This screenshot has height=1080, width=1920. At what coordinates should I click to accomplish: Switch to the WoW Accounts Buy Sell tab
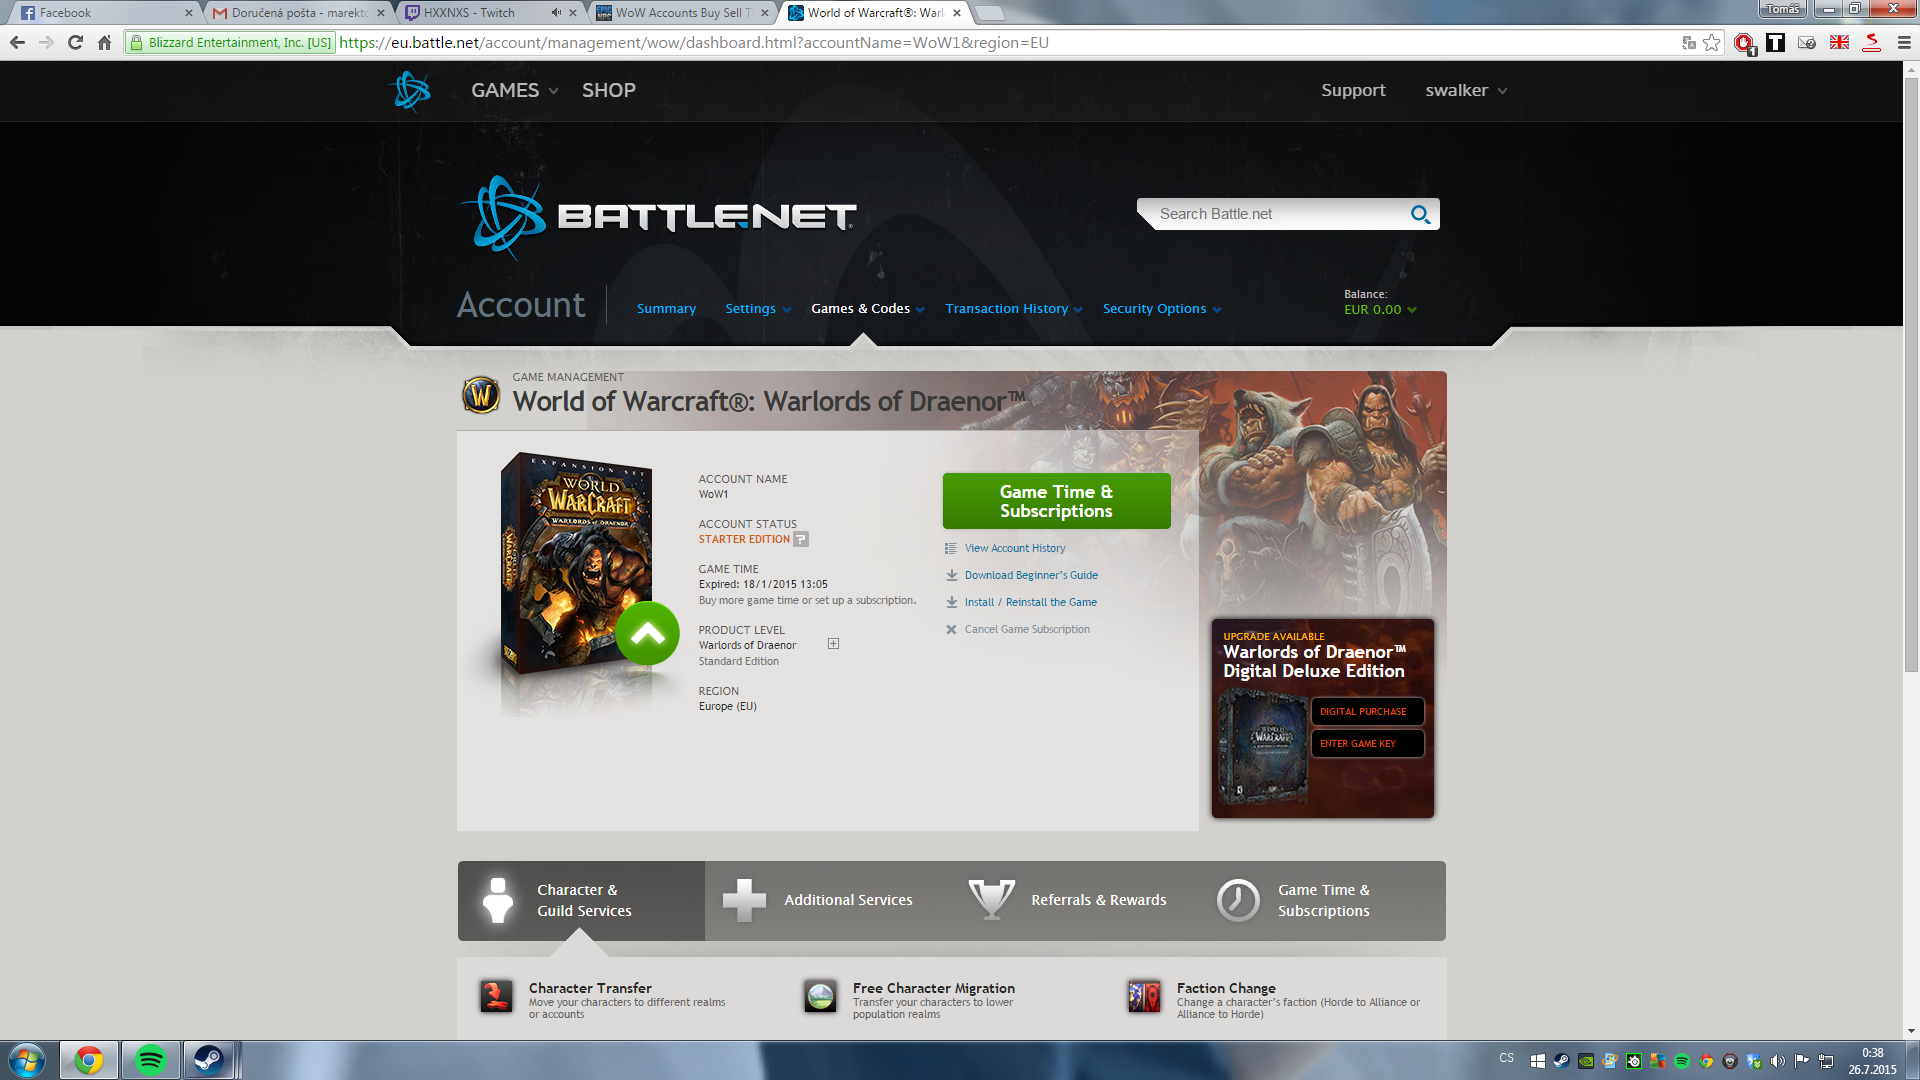[680, 13]
